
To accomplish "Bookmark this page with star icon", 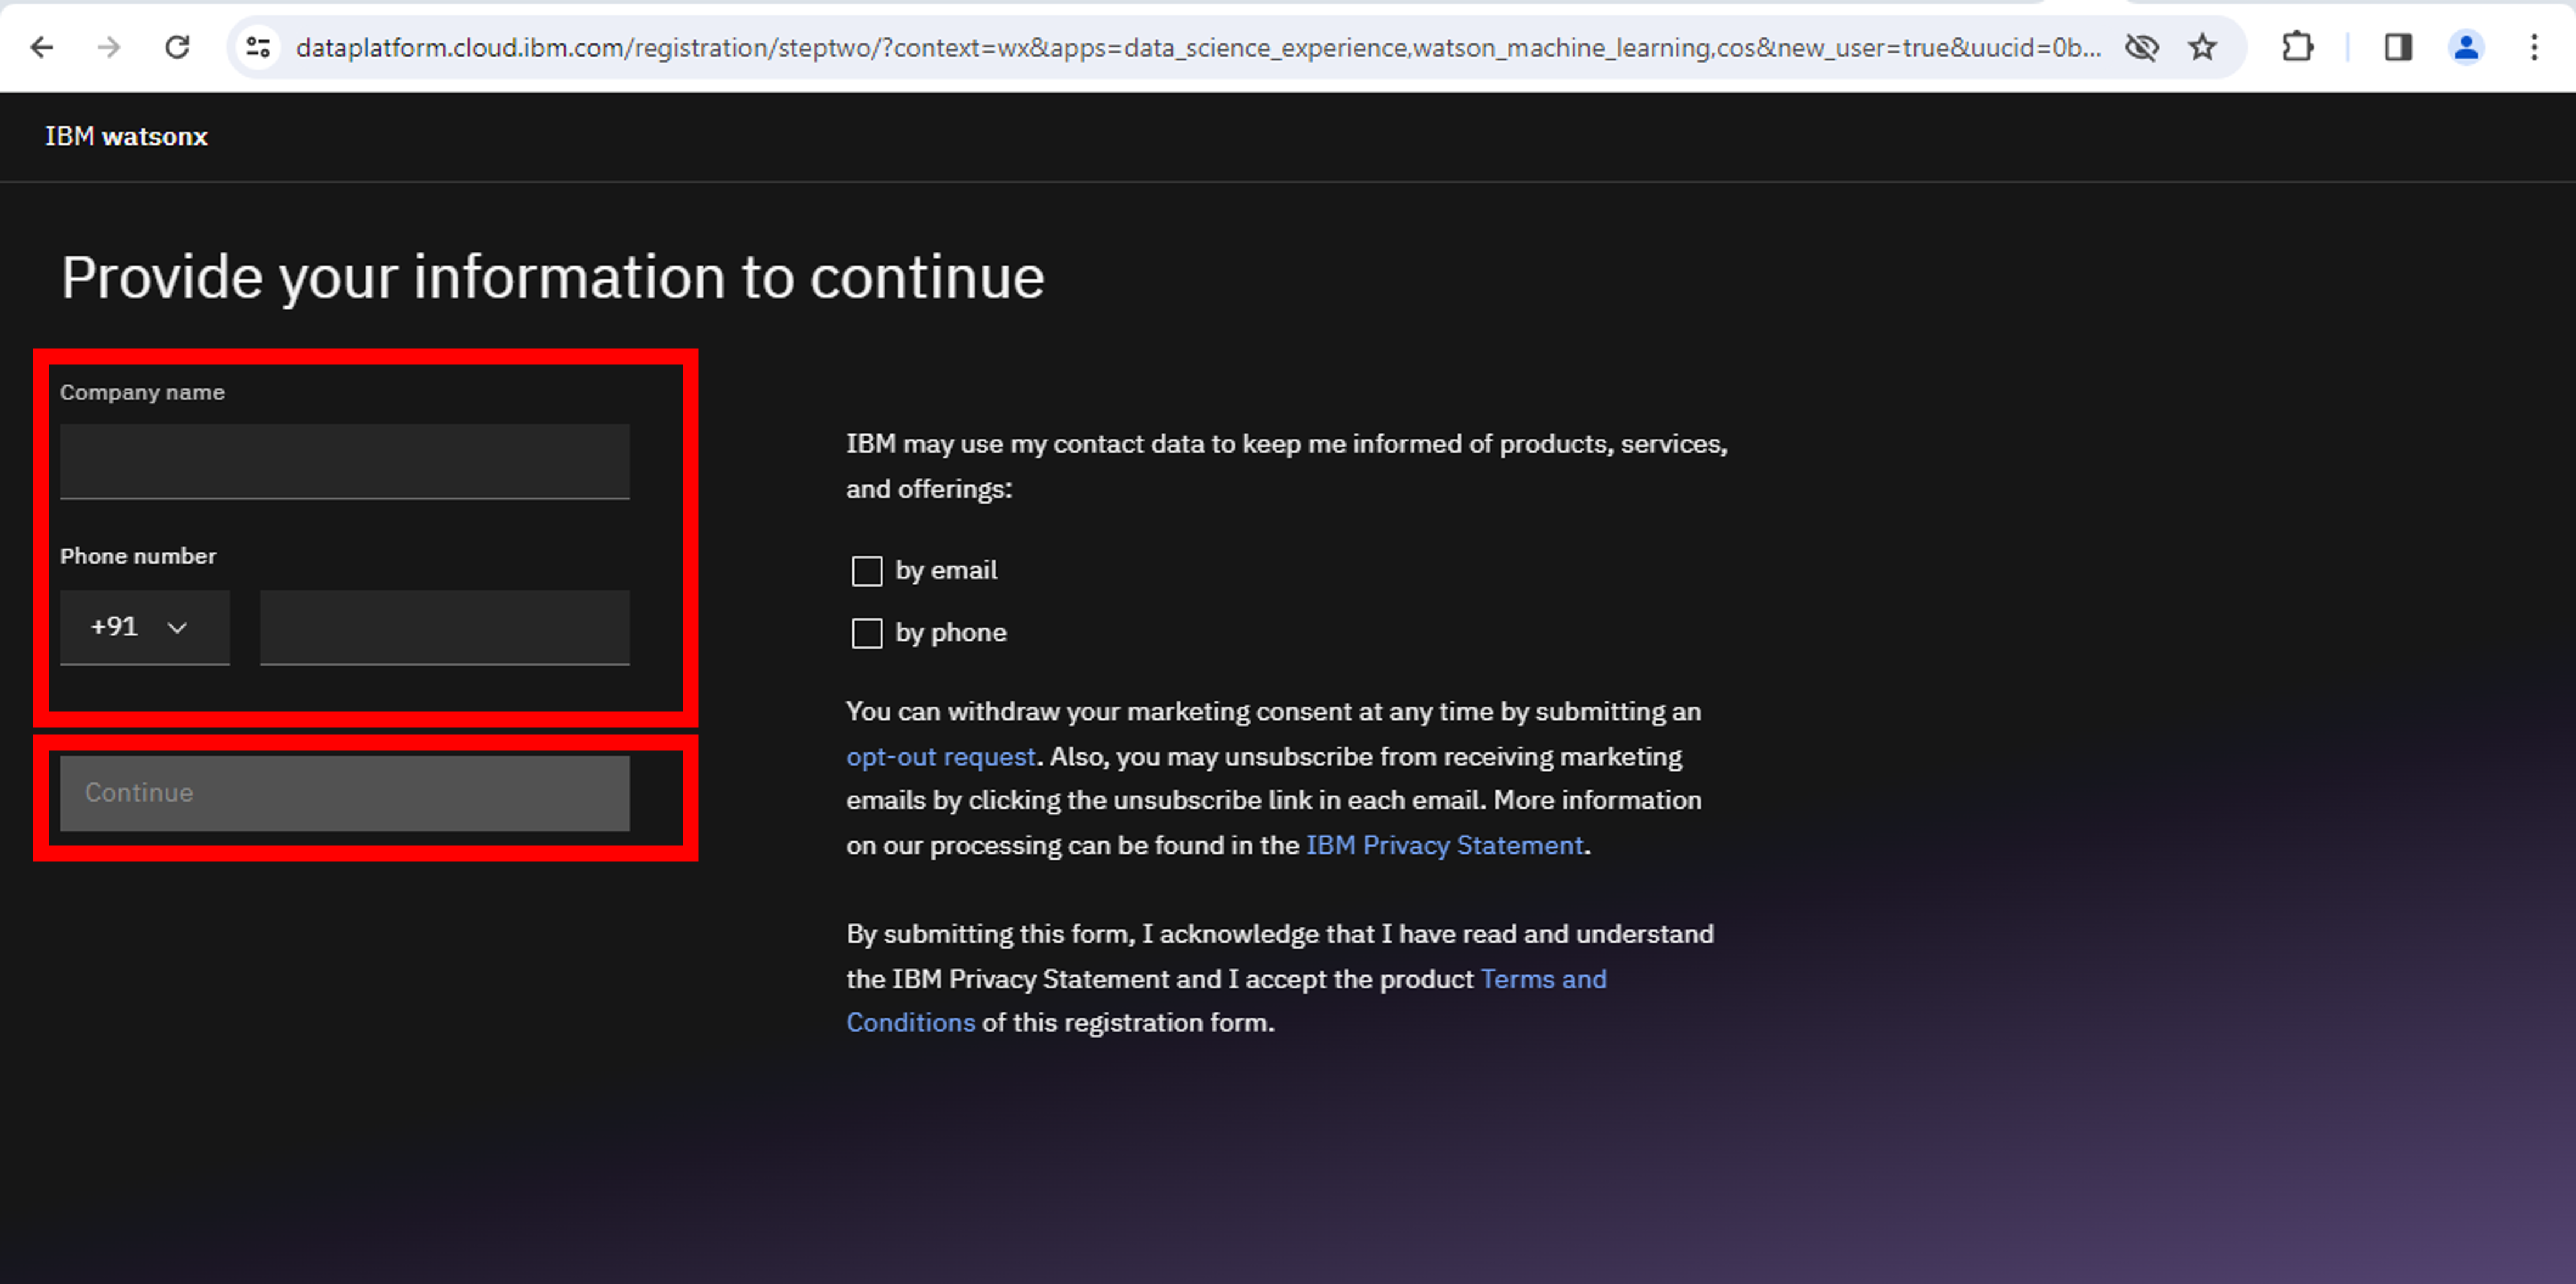I will tap(2202, 47).
